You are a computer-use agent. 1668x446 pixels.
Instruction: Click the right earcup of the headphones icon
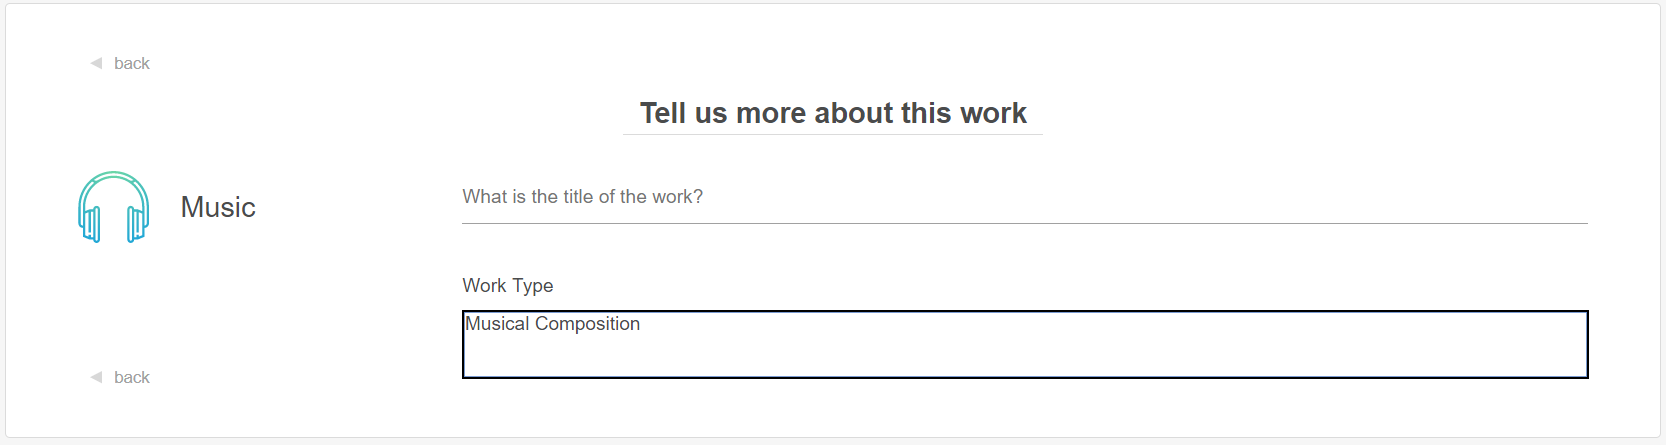click(137, 224)
